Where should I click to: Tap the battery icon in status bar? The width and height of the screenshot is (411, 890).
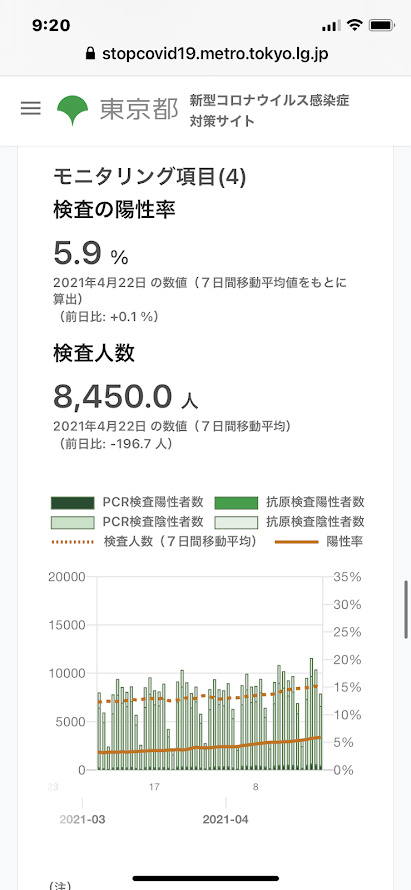click(381, 26)
